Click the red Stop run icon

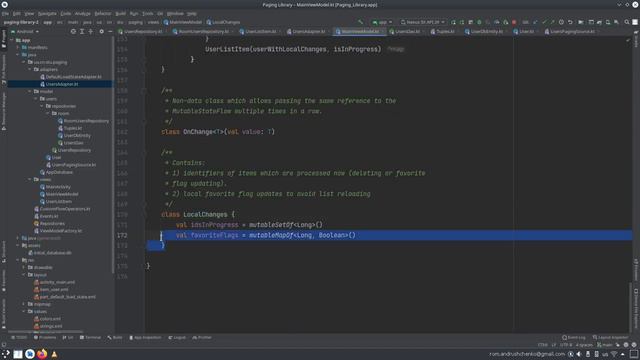tap(514, 22)
